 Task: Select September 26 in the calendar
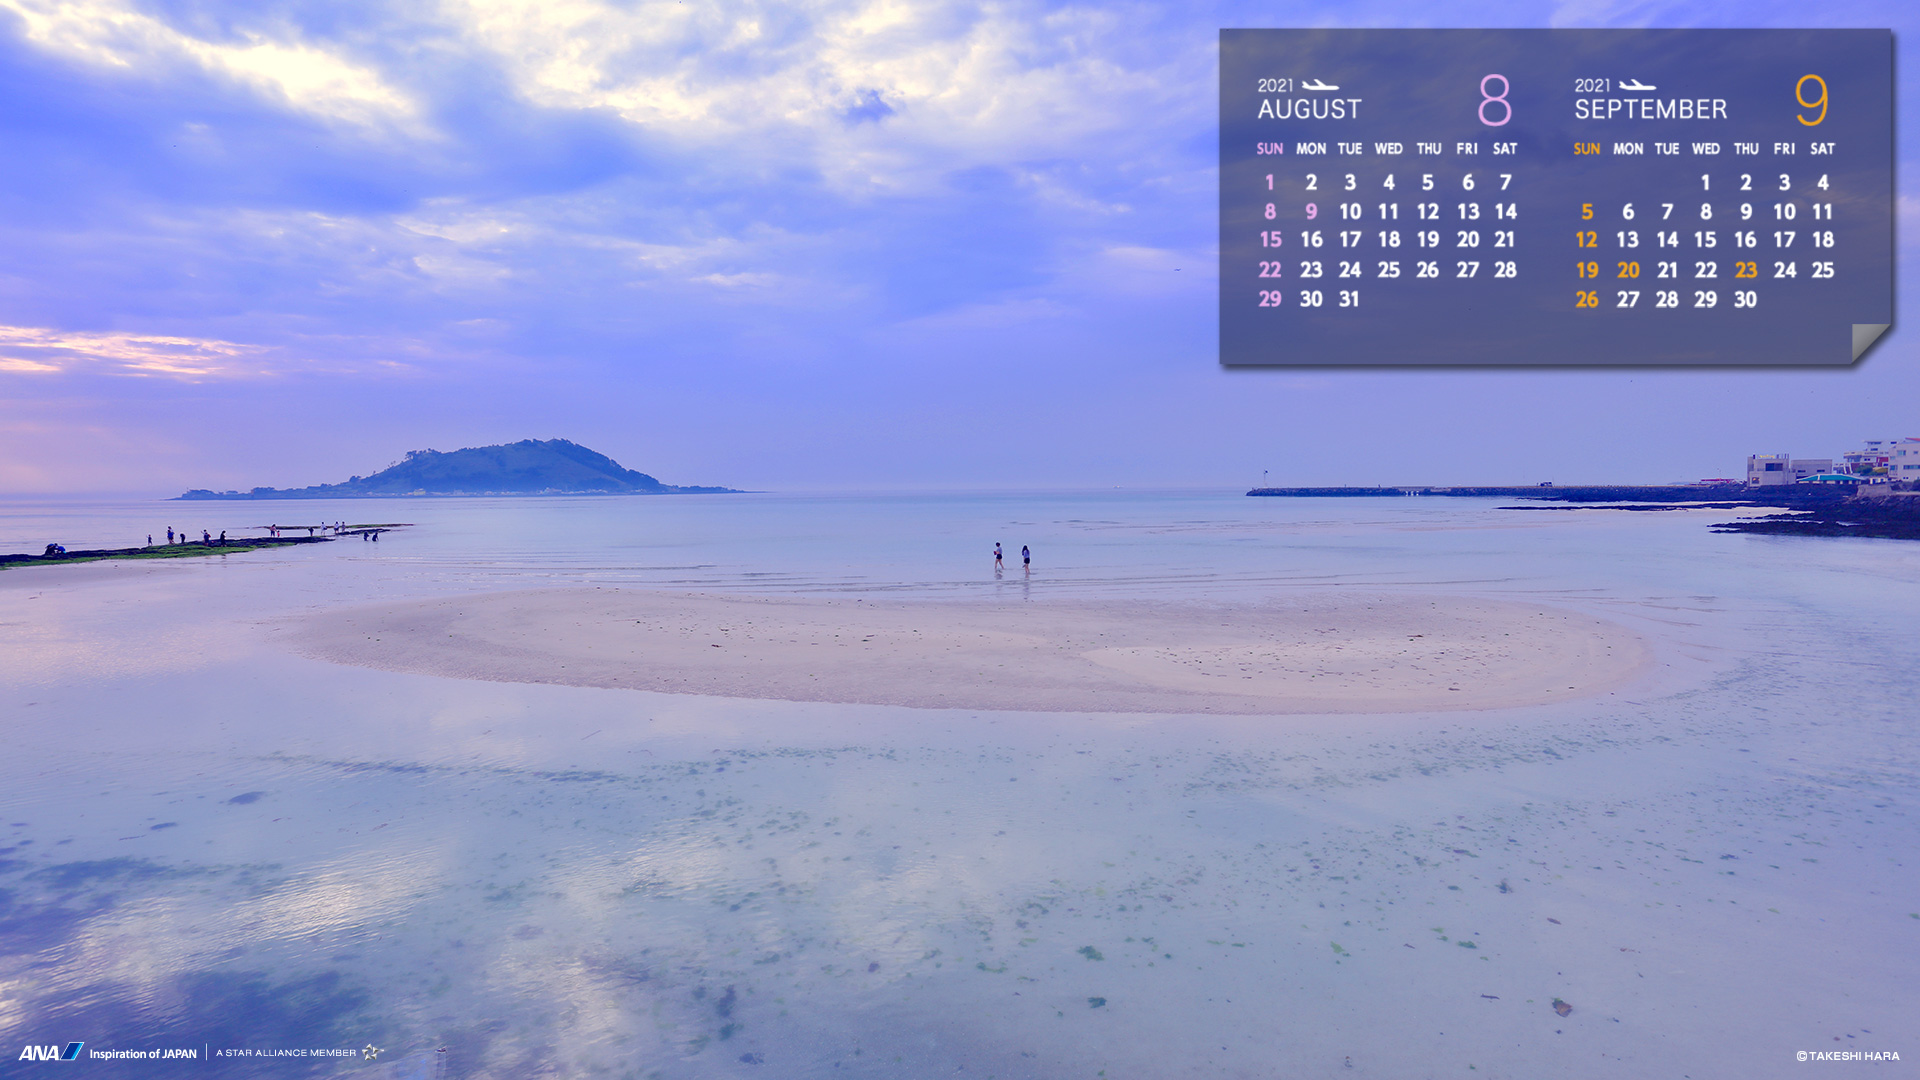tap(1587, 299)
